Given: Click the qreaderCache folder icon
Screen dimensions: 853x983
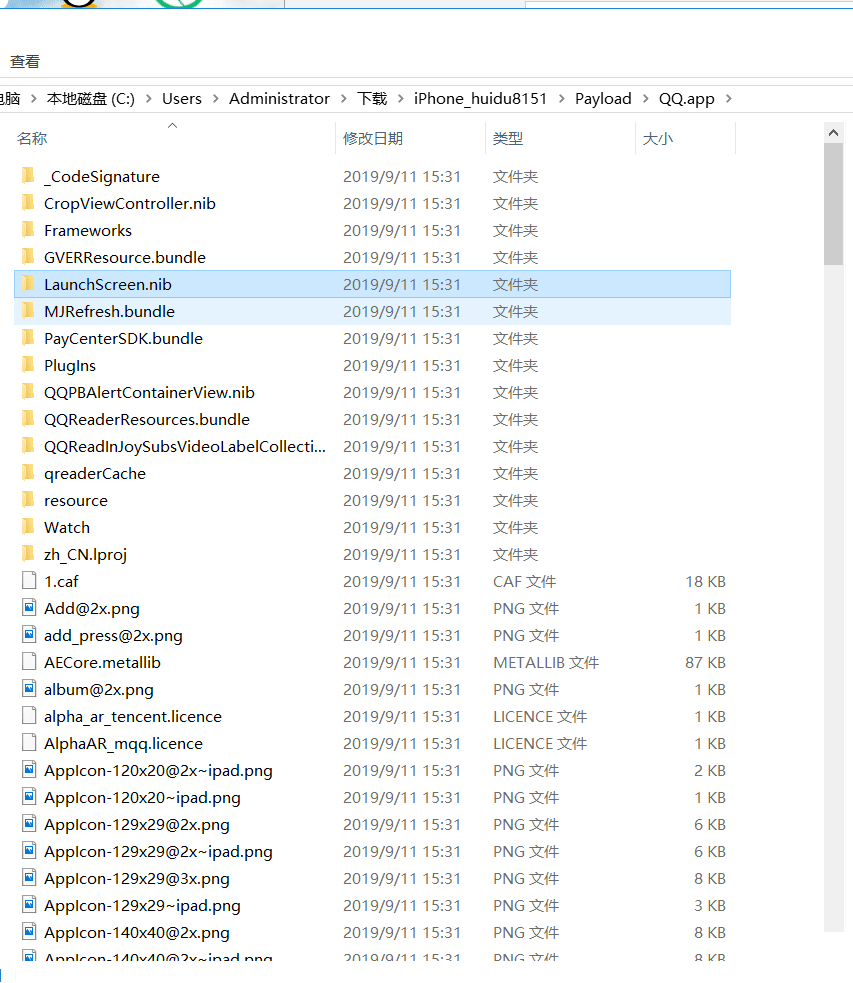Looking at the screenshot, I should (28, 472).
